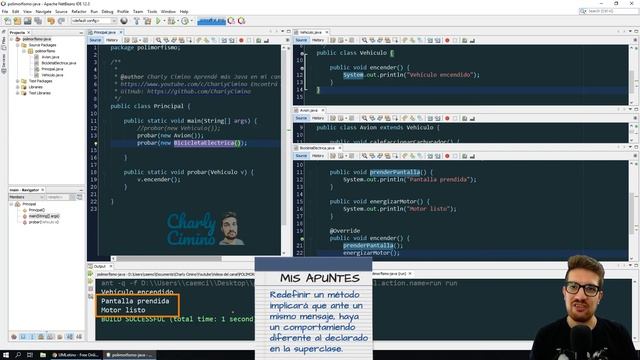This screenshot has width=640, height=360.
Task: Toggle the first filter button at Navigator bottom
Action: 14,337
